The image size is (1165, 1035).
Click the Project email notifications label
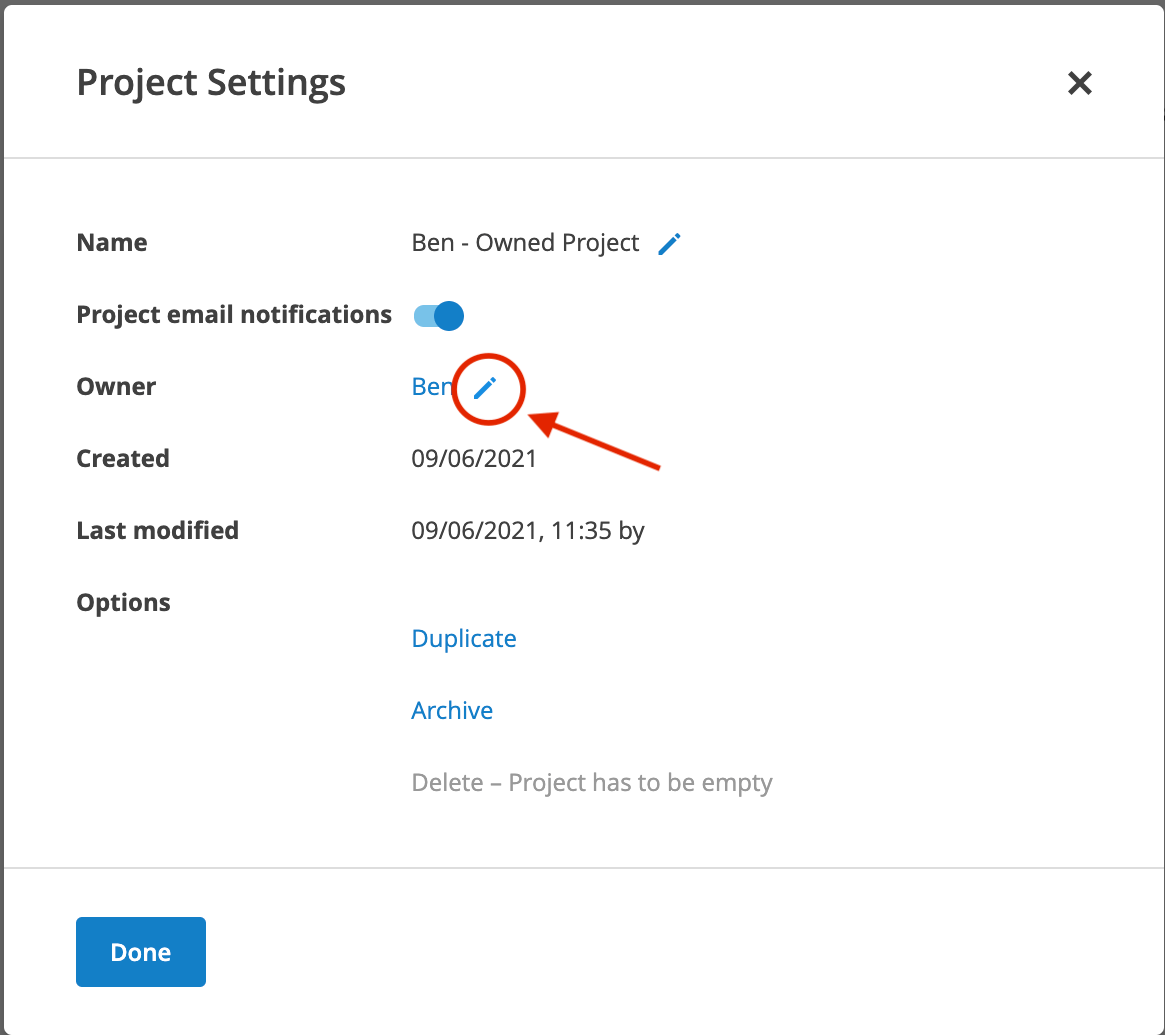(x=233, y=315)
